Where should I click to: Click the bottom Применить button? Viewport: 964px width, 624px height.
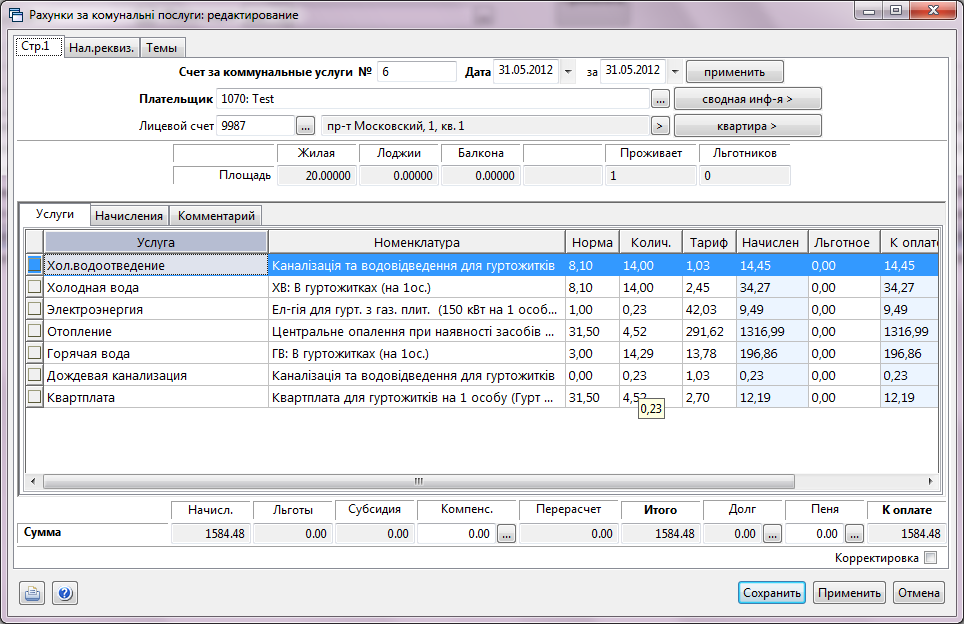pyautogui.click(x=849, y=593)
